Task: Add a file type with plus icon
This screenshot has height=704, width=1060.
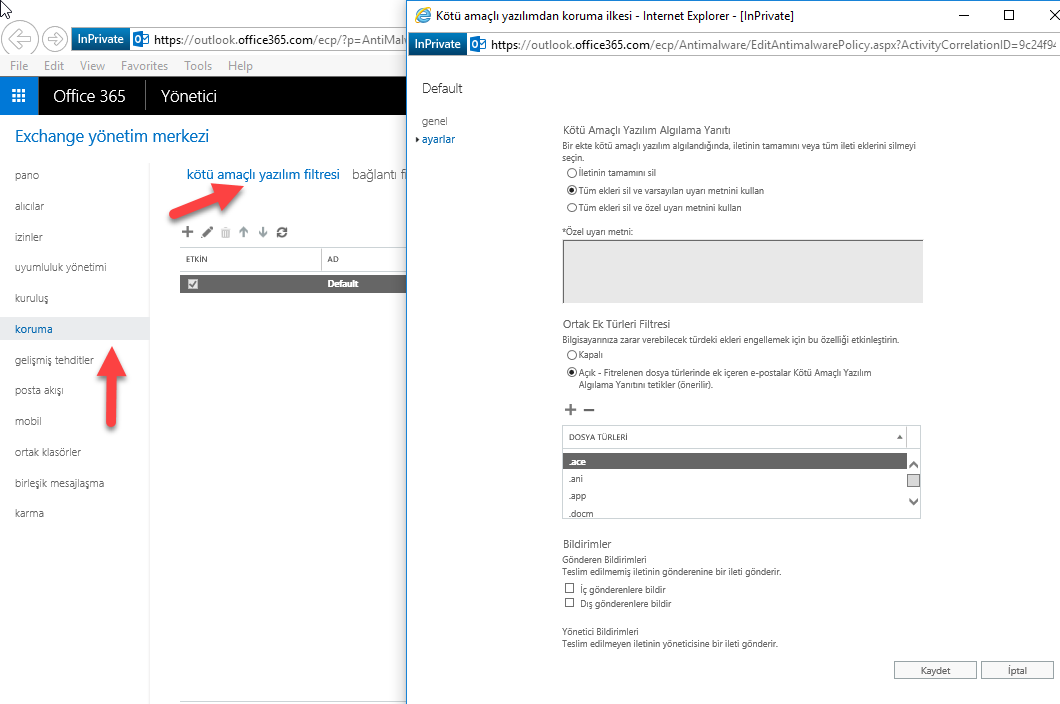Action: tap(571, 410)
